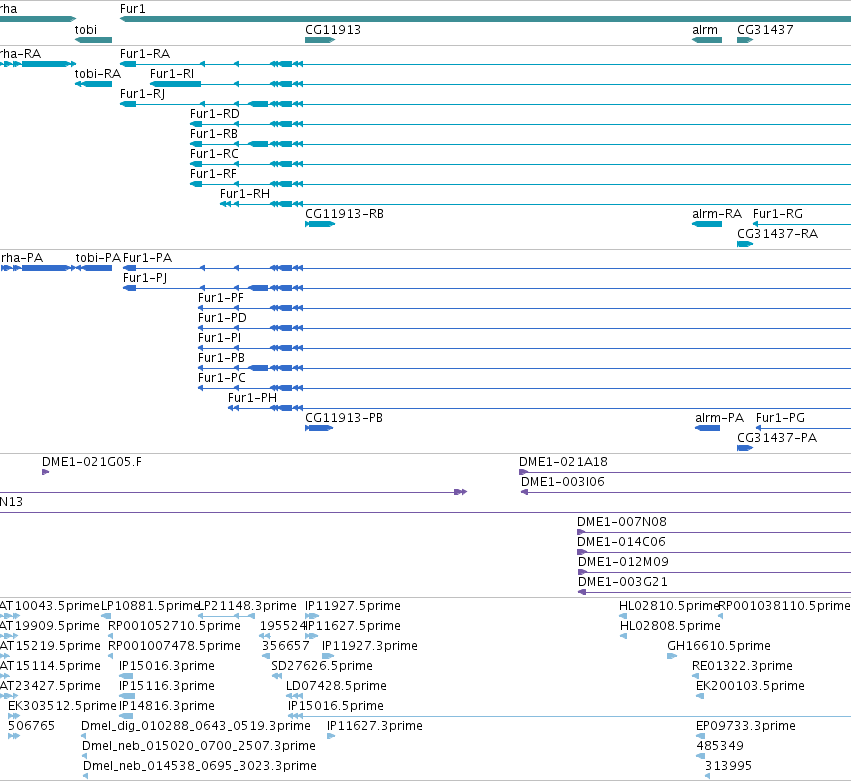Screen dimensions: 851x781
Task: Select protein Fur1-PI label
Action: 219,338
